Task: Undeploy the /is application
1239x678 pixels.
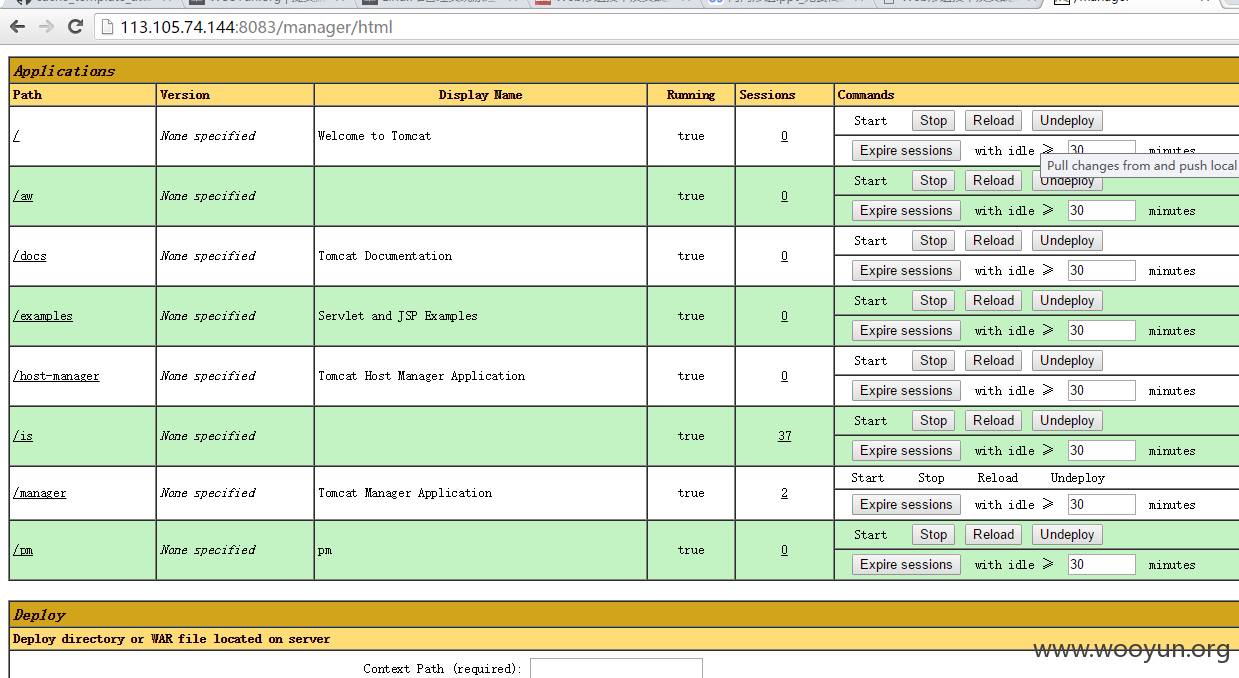Action: click(1067, 420)
